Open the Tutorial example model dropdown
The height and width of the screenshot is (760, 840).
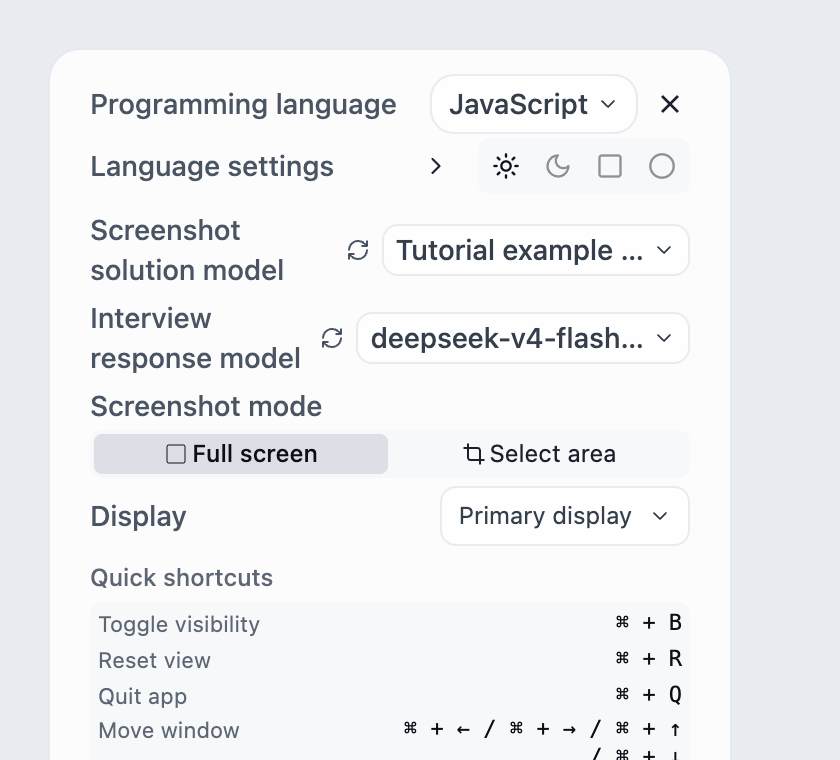536,250
